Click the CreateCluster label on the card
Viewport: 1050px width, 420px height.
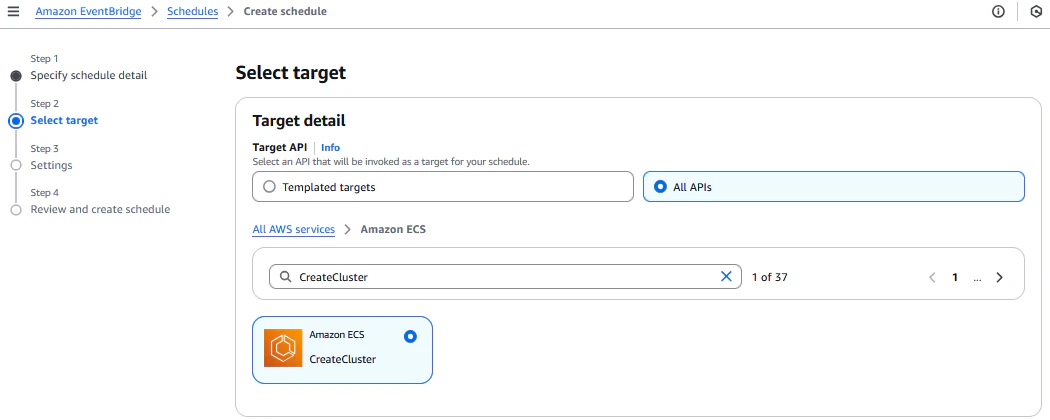tap(343, 359)
